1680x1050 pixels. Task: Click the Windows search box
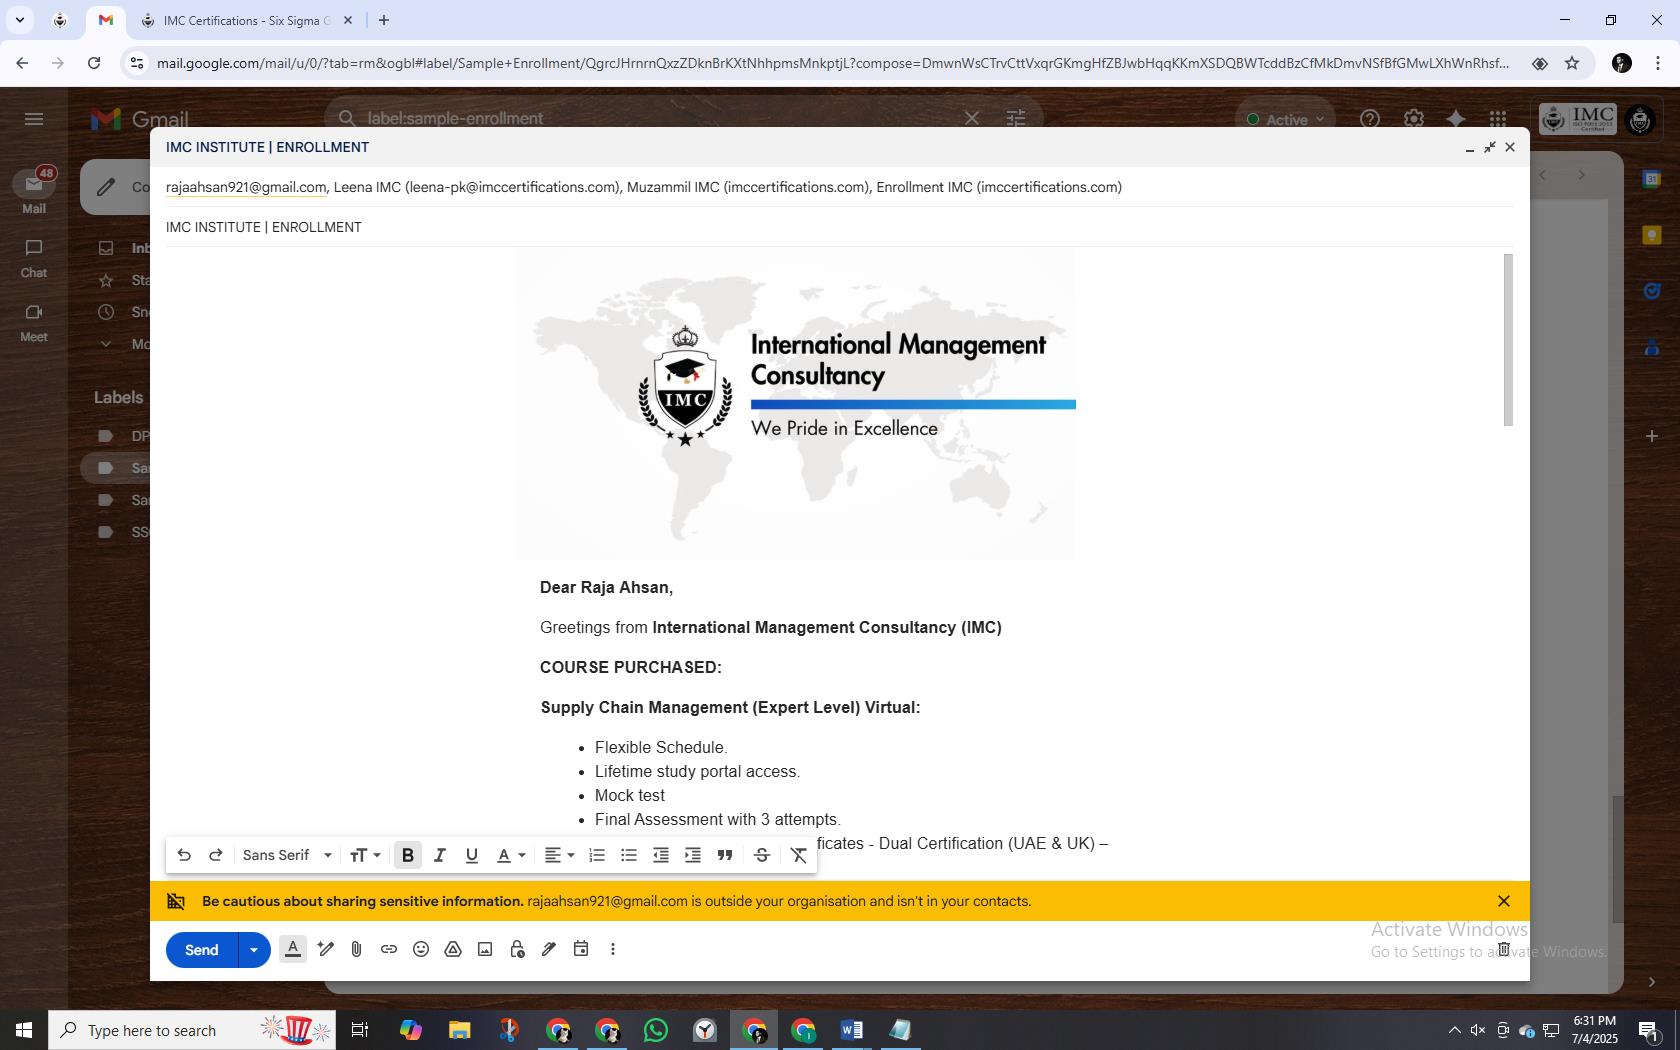coord(192,1030)
